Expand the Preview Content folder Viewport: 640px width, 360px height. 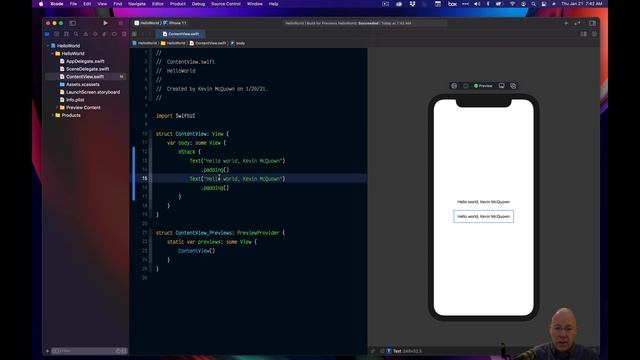point(57,107)
